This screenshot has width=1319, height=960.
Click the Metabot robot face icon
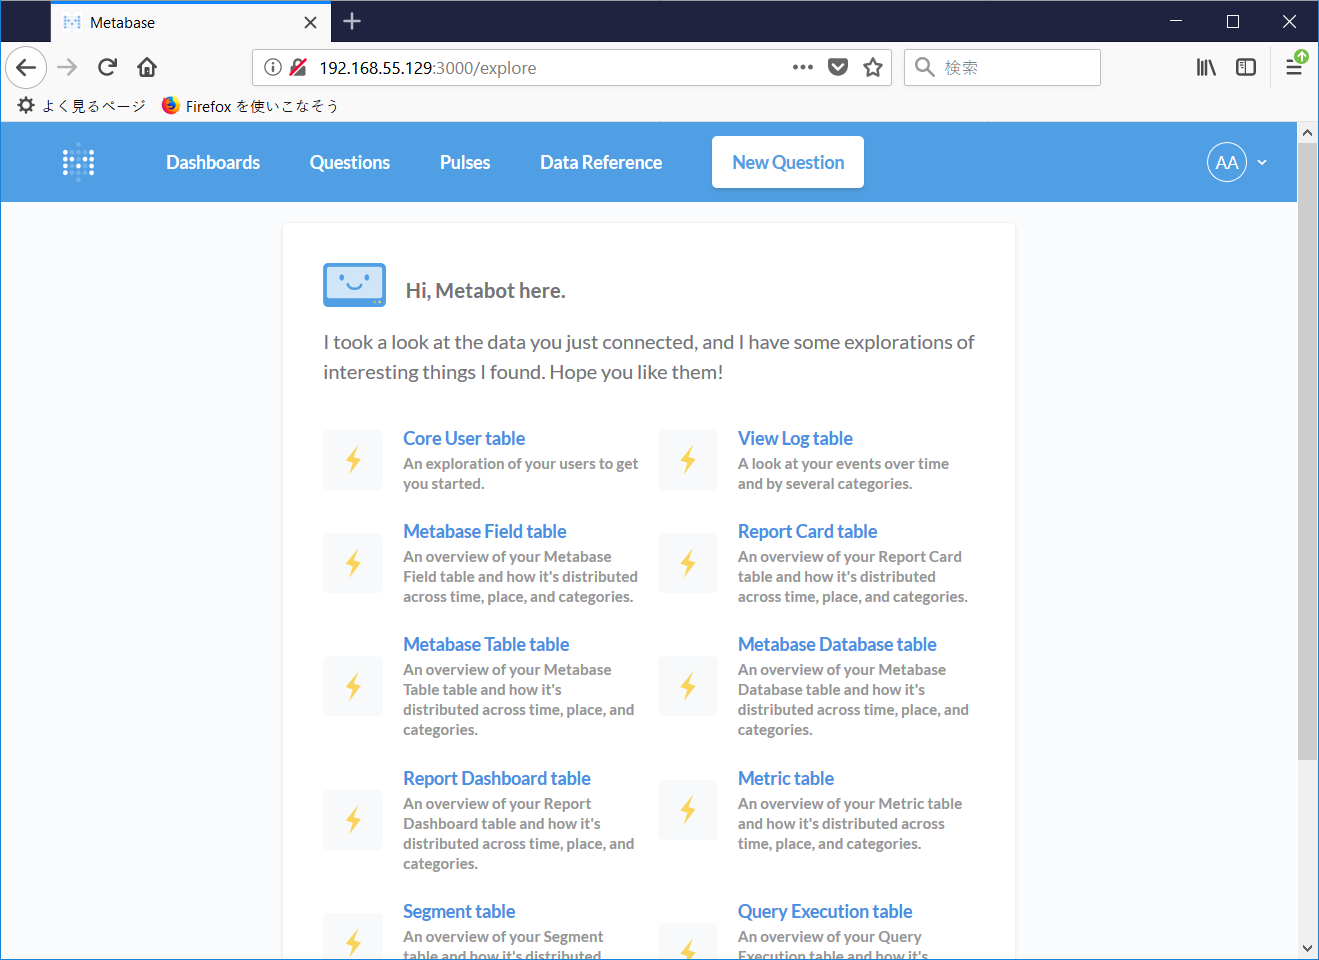click(x=354, y=285)
